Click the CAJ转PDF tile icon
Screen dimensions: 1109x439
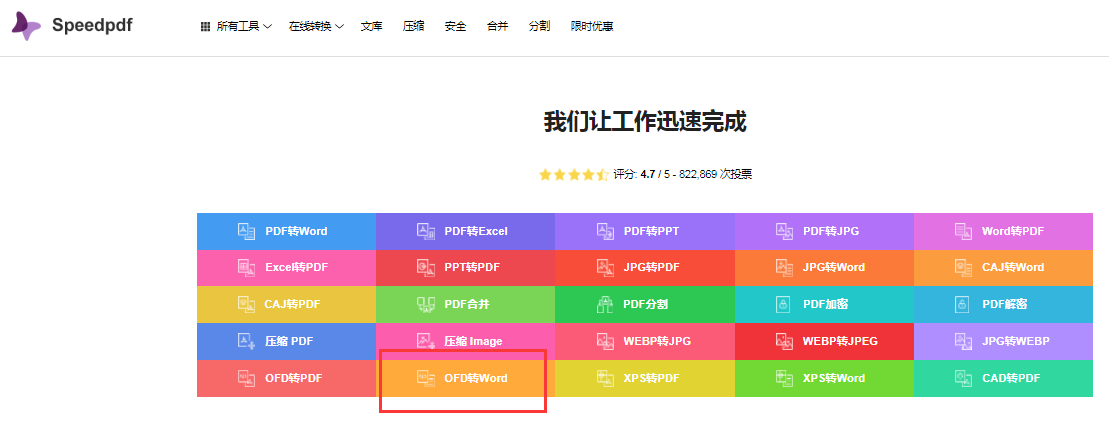click(246, 305)
